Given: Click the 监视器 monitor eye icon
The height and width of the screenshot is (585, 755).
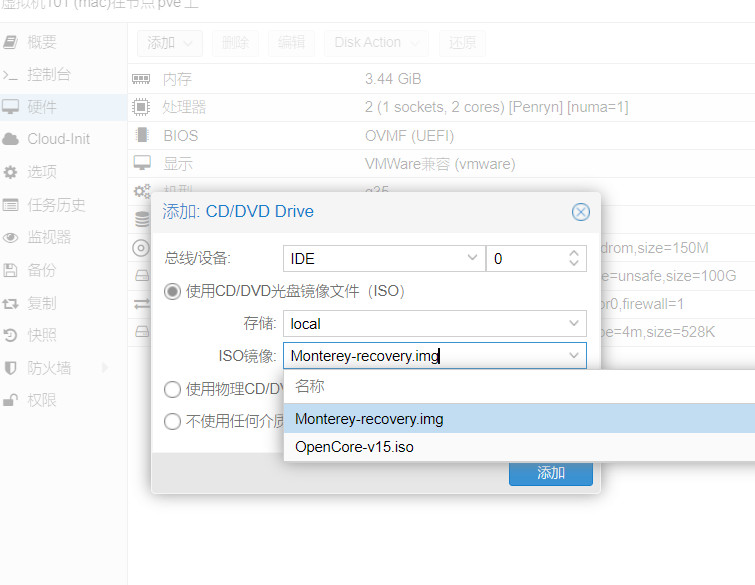Looking at the screenshot, I should point(11,237).
